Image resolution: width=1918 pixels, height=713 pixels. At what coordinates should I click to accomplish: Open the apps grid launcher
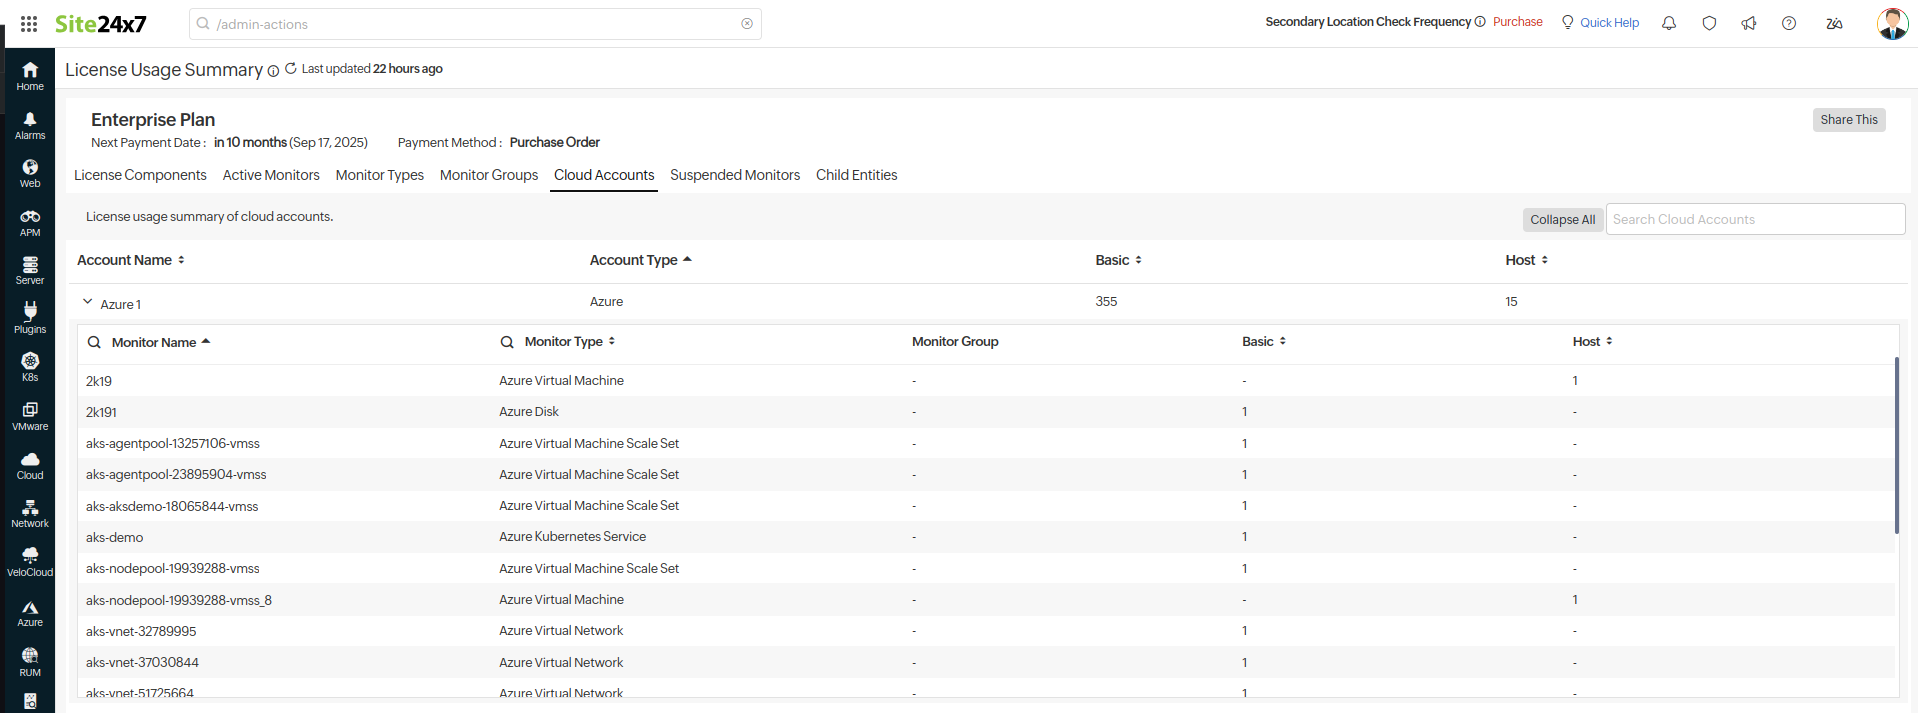(x=29, y=24)
